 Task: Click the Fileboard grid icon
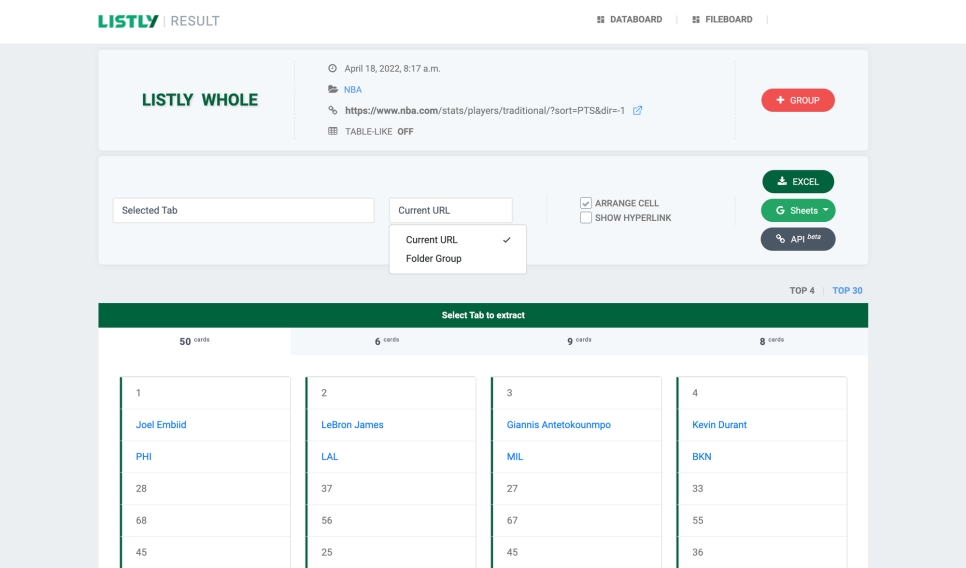(696, 20)
